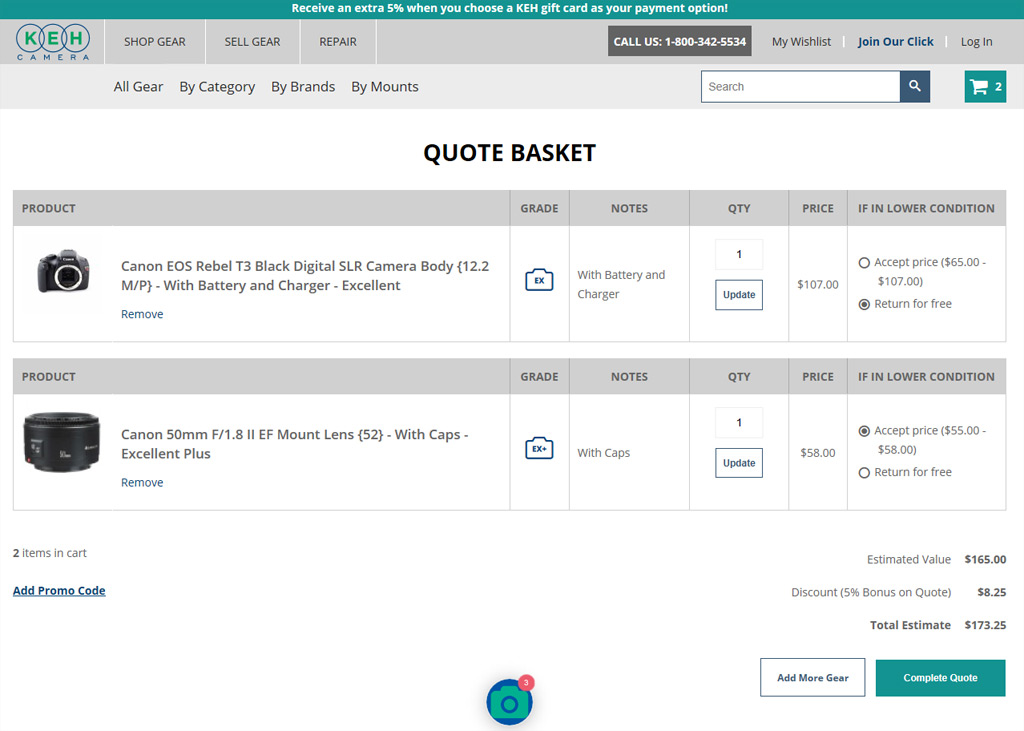1024x731 pixels.
Task: Expand the By Brands navigation
Action: pos(303,87)
